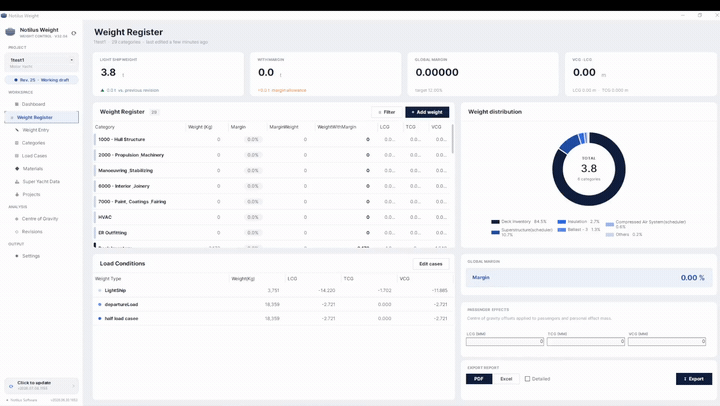Select PDF export format
The height and width of the screenshot is (406, 720).
(479, 379)
